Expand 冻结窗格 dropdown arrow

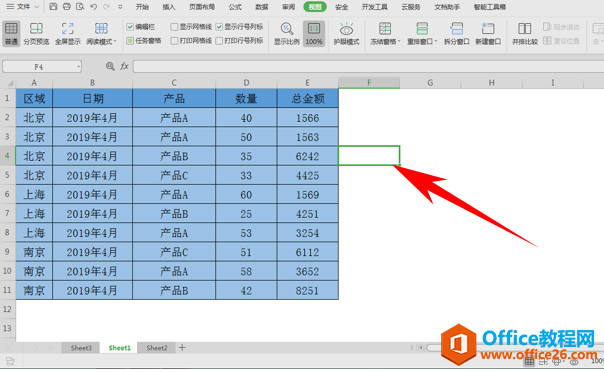click(x=399, y=41)
